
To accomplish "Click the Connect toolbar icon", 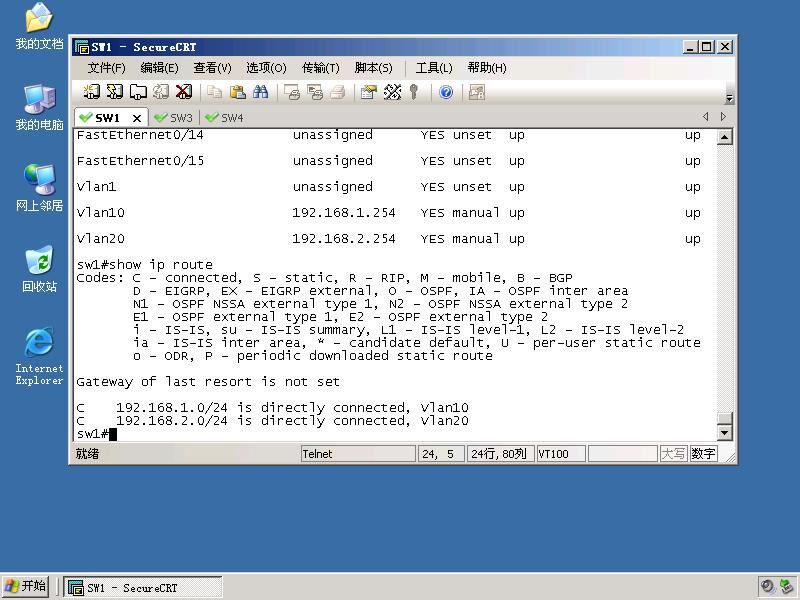I will pos(91,92).
